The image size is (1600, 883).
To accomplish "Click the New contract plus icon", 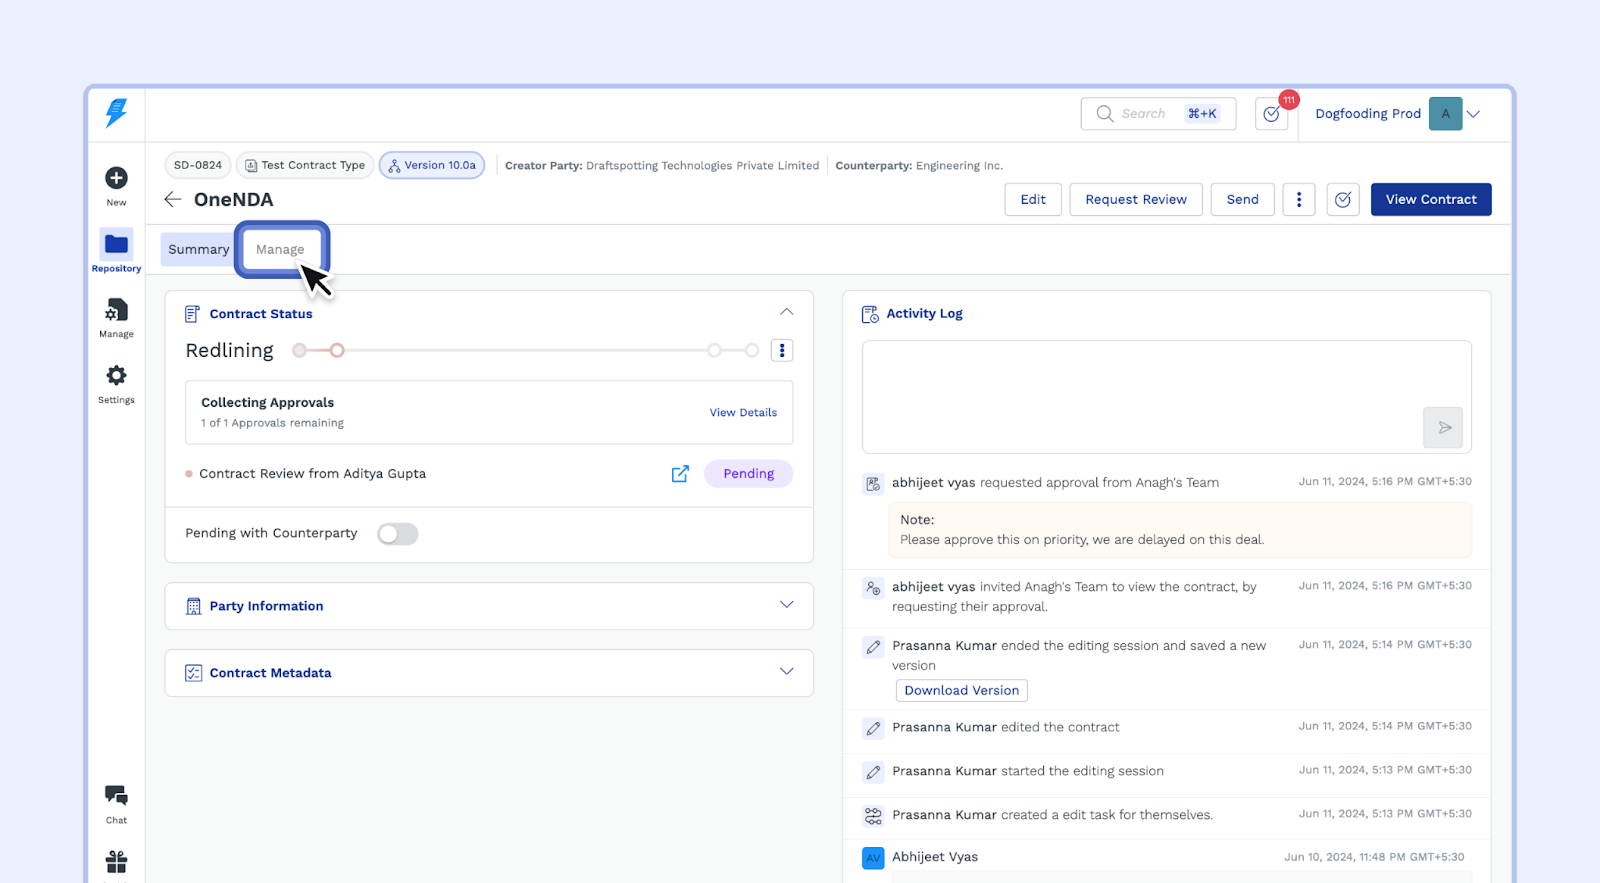I will [x=116, y=178].
